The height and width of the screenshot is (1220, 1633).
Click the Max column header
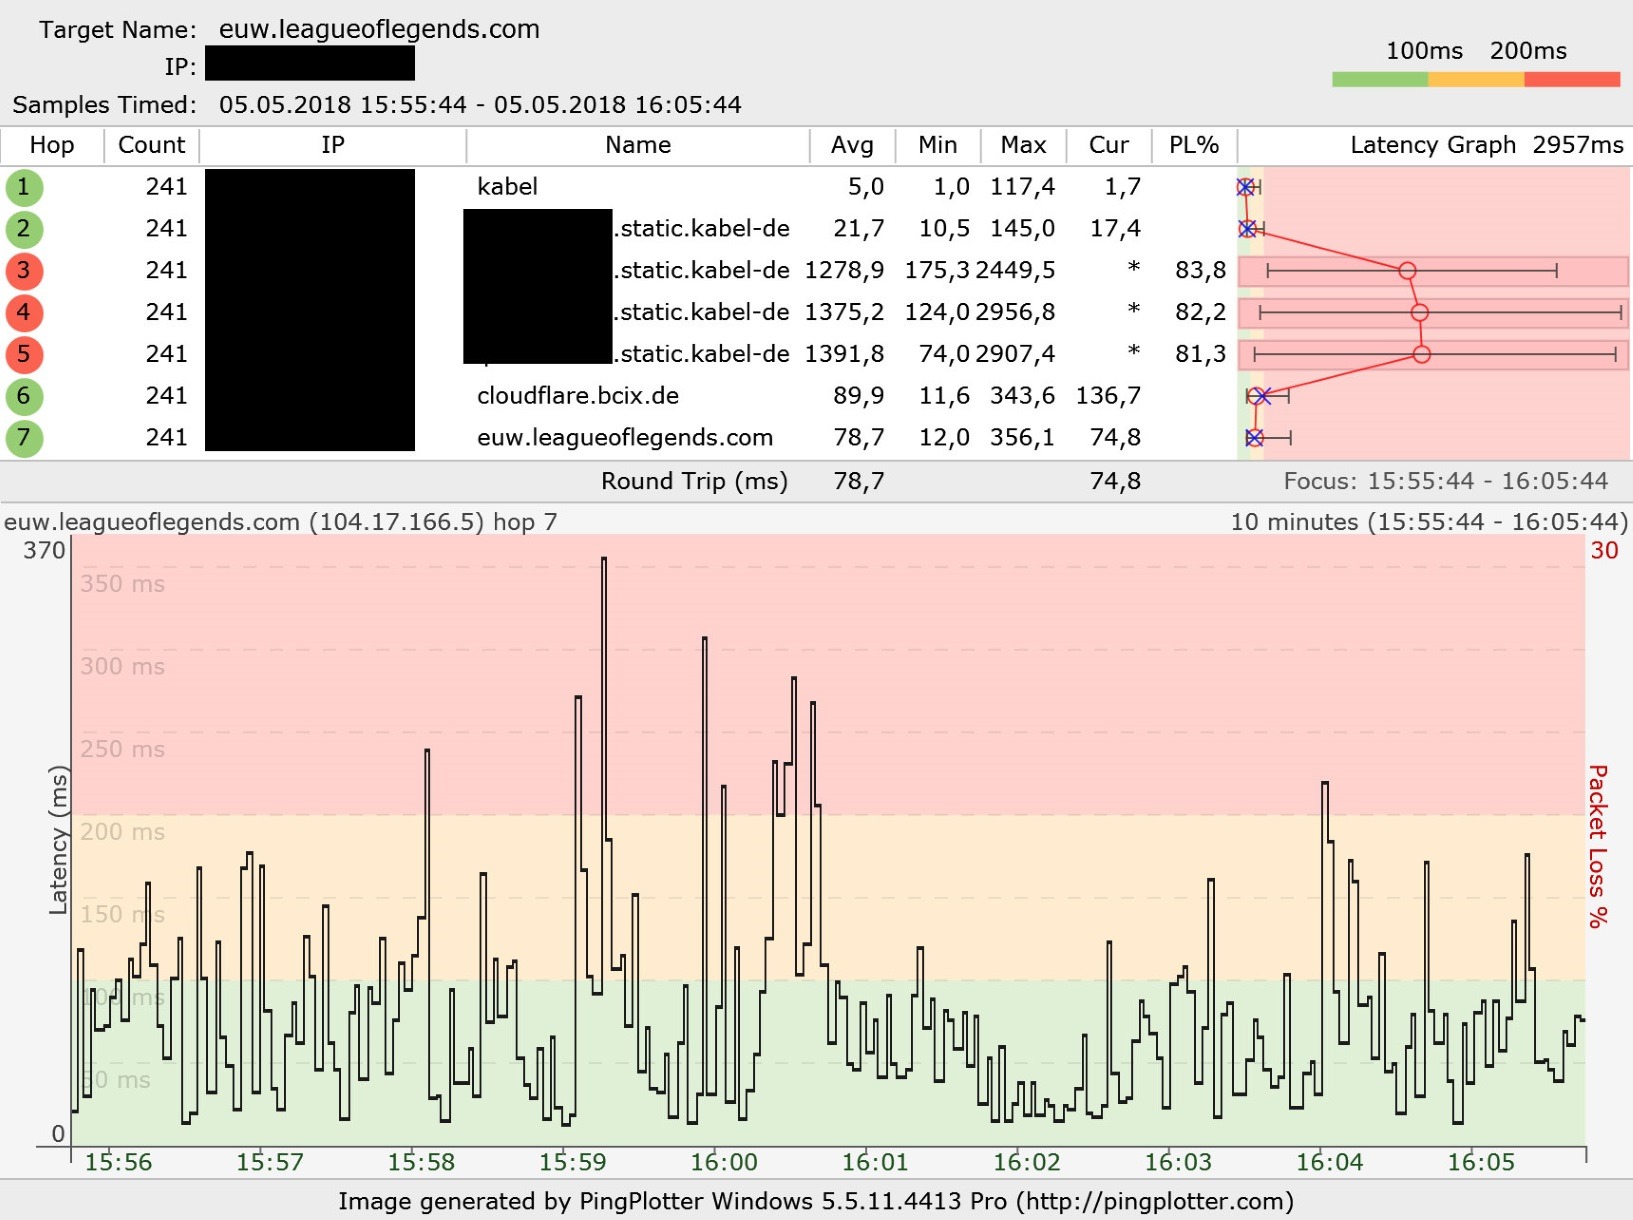(x=1023, y=145)
